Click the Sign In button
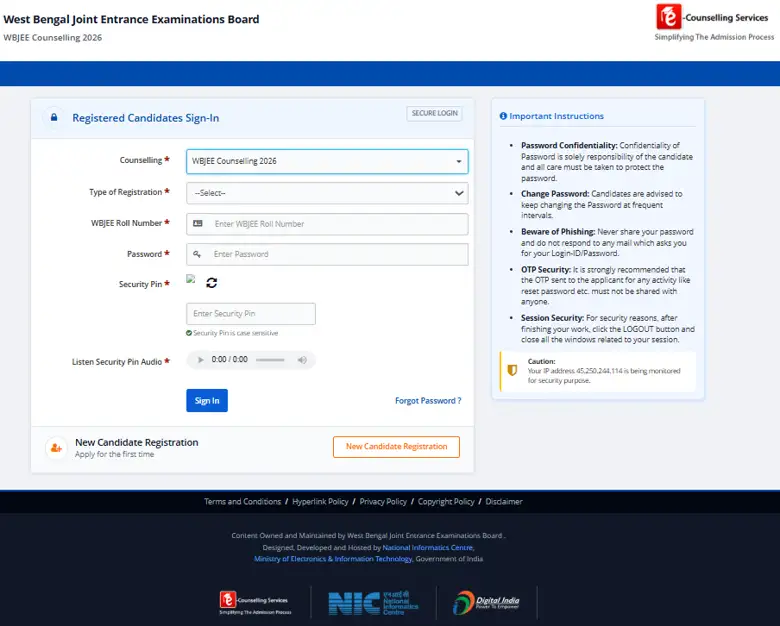Screen dimensions: 780x626 click(207, 401)
